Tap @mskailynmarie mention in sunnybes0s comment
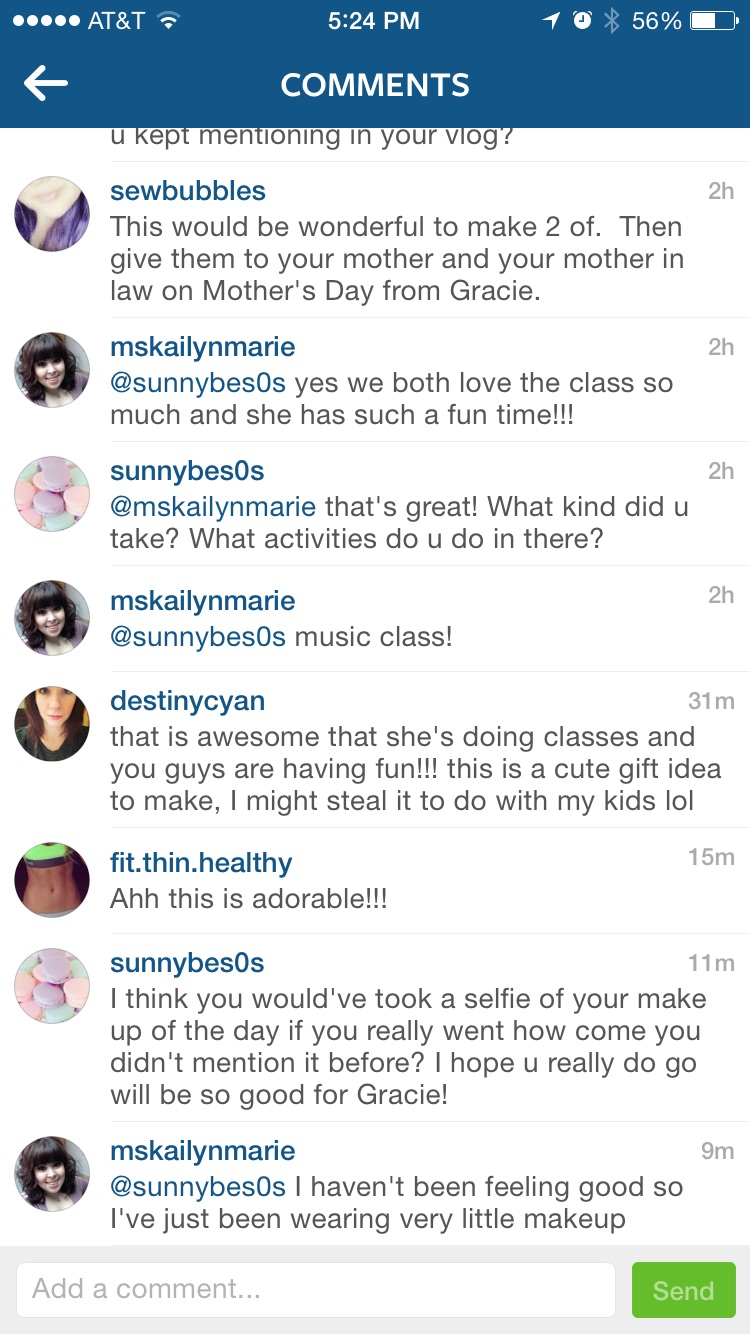Image resolution: width=750 pixels, height=1334 pixels. pyautogui.click(x=213, y=507)
